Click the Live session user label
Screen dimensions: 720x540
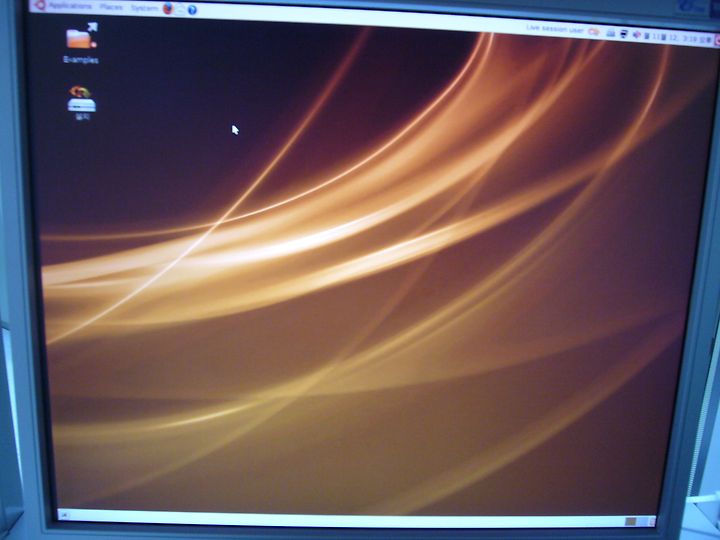pyautogui.click(x=555, y=29)
